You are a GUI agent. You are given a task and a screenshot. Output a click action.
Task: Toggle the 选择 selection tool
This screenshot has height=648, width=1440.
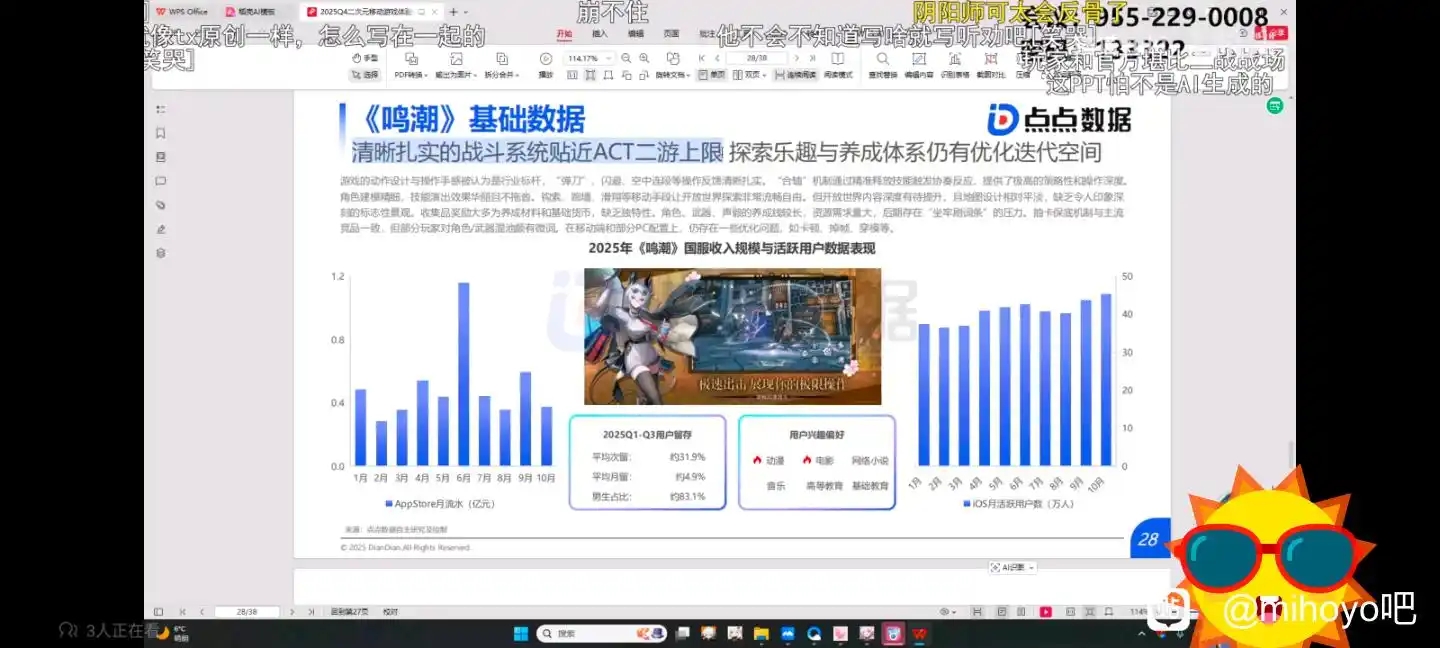click(x=365, y=75)
